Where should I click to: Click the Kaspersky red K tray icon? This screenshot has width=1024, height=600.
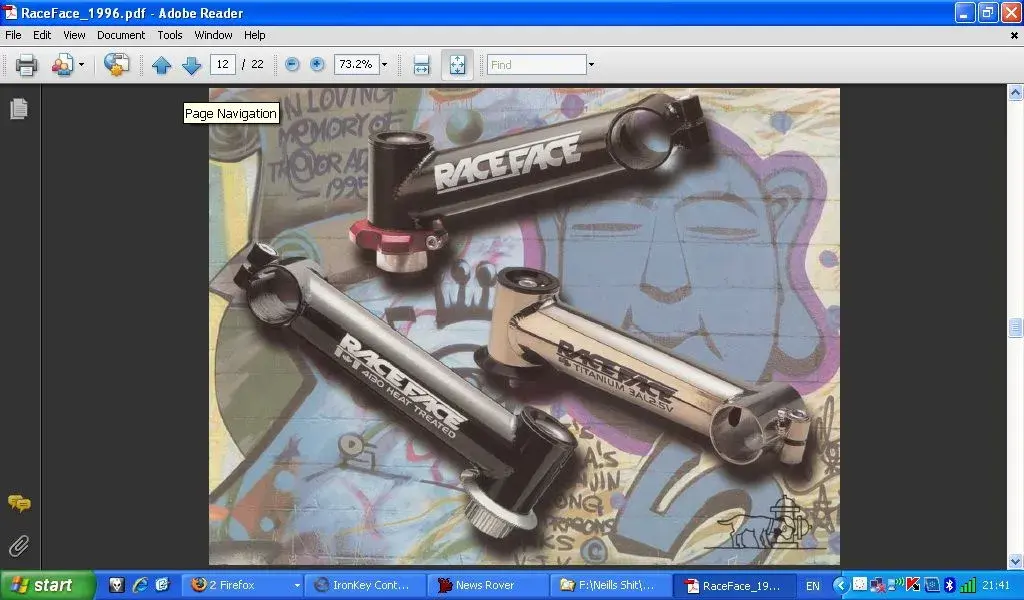click(912, 585)
